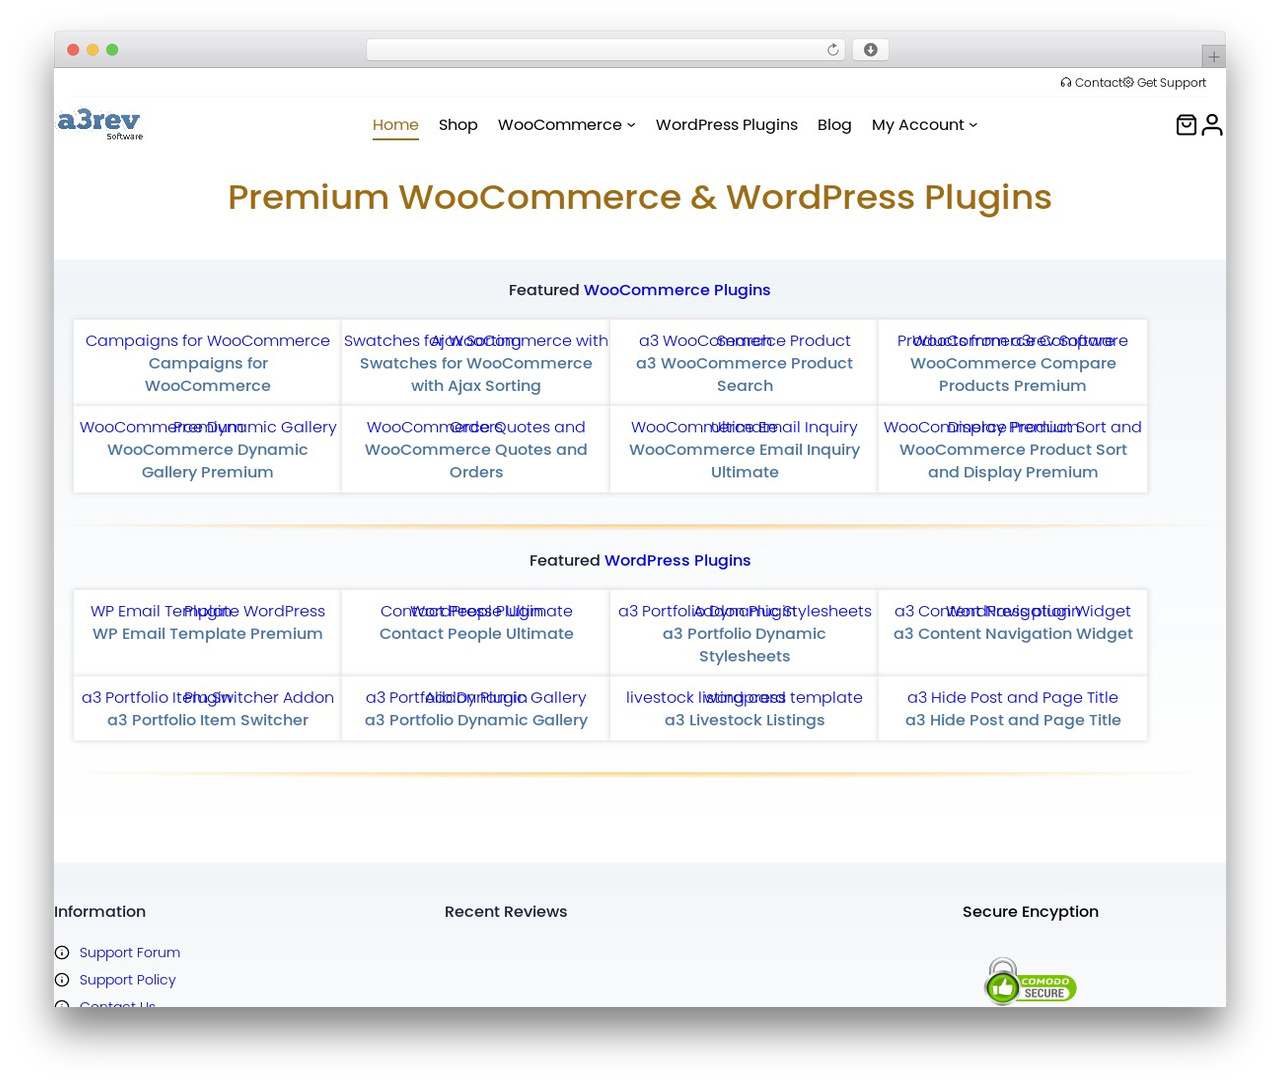Open the shopping cart bag icon
This screenshot has width=1280, height=1084.
(x=1186, y=125)
